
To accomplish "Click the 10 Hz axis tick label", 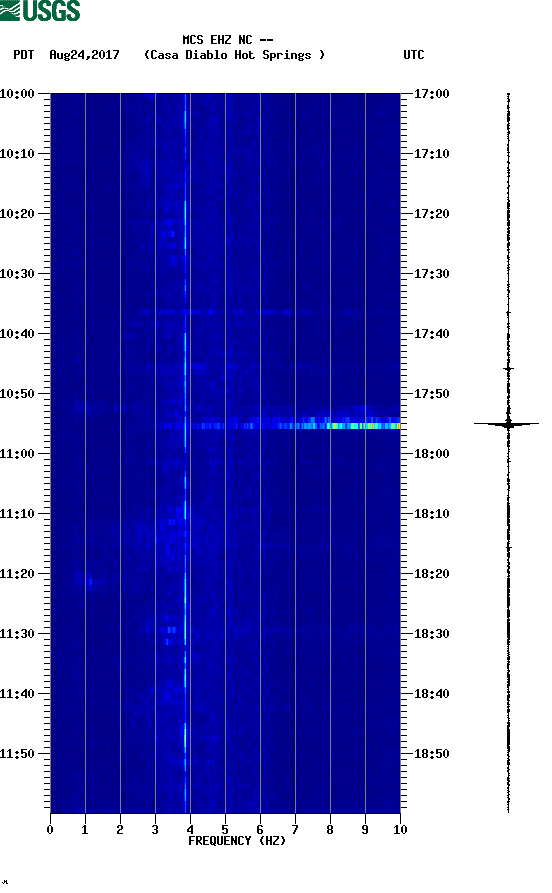I will (x=400, y=829).
